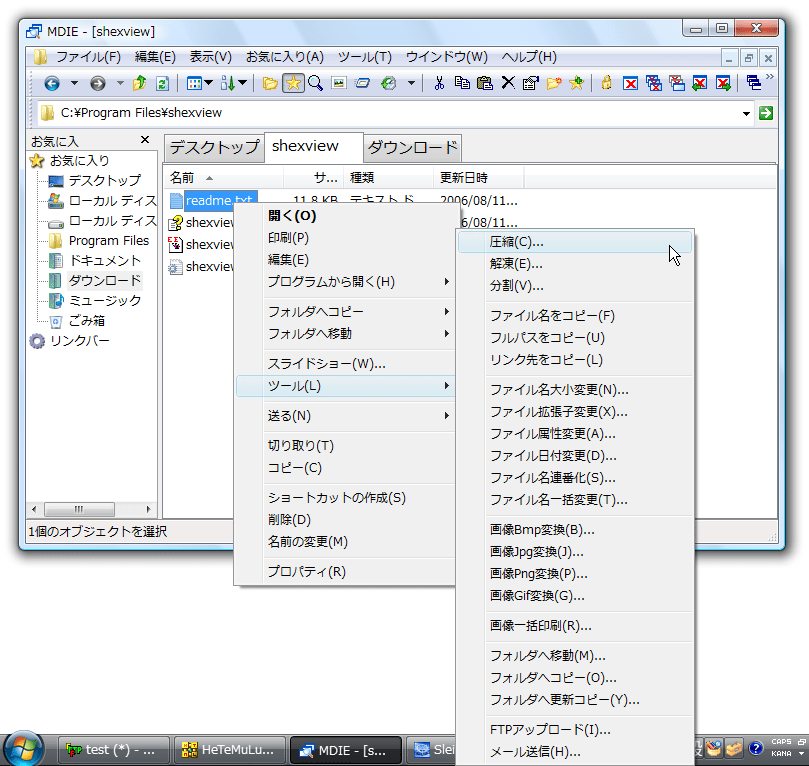Close the お気に入 side panel
Screen dimensions: 809x766
click(x=145, y=140)
